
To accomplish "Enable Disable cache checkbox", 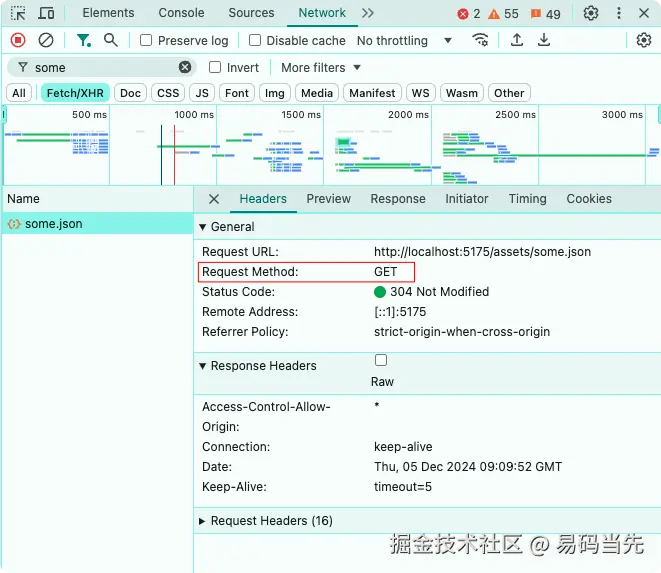I will 255,40.
